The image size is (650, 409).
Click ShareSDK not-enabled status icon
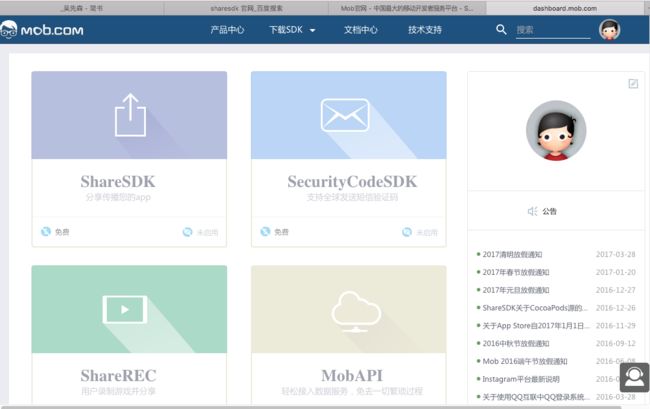click(187, 232)
